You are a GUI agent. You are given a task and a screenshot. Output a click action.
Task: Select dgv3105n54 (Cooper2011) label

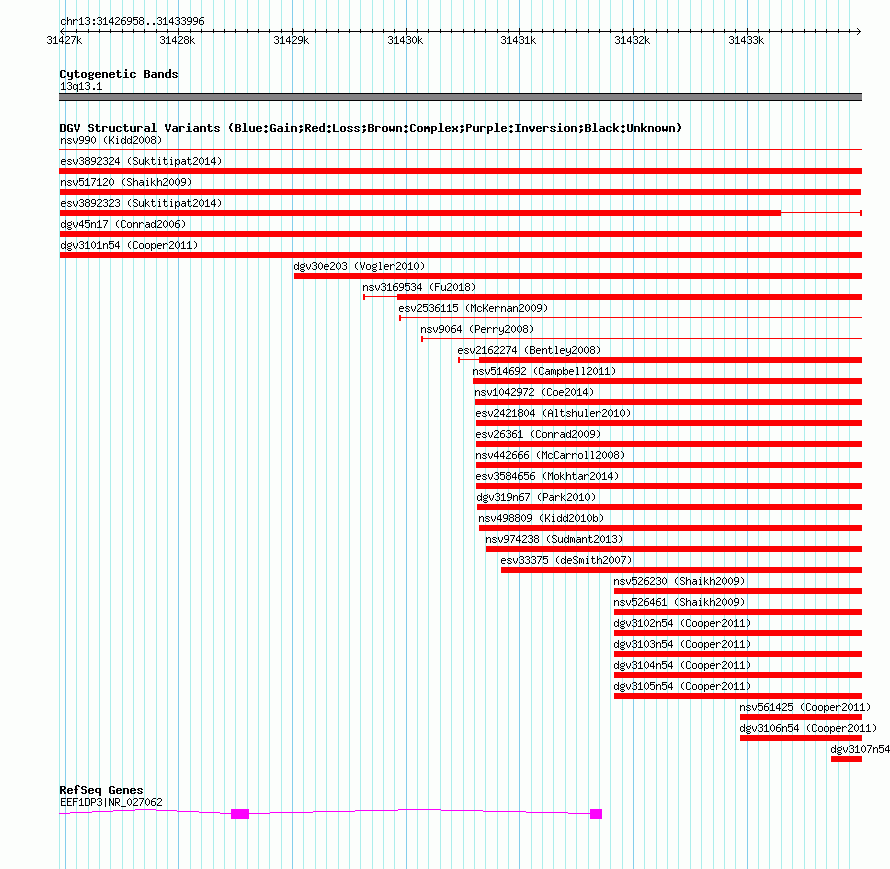click(x=682, y=686)
